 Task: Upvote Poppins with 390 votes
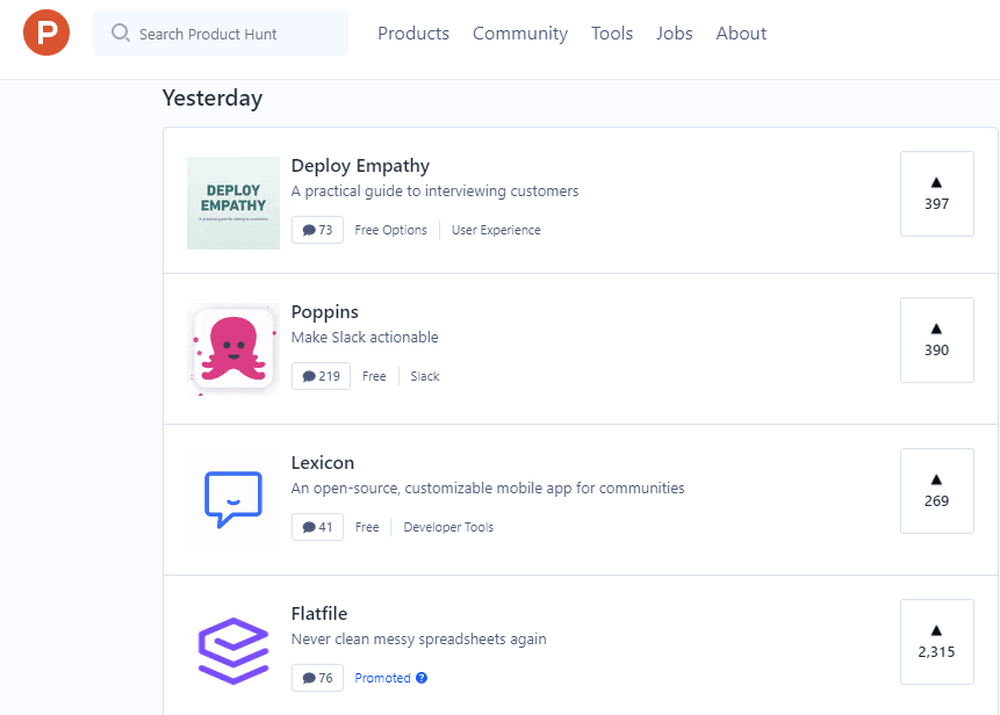click(937, 340)
